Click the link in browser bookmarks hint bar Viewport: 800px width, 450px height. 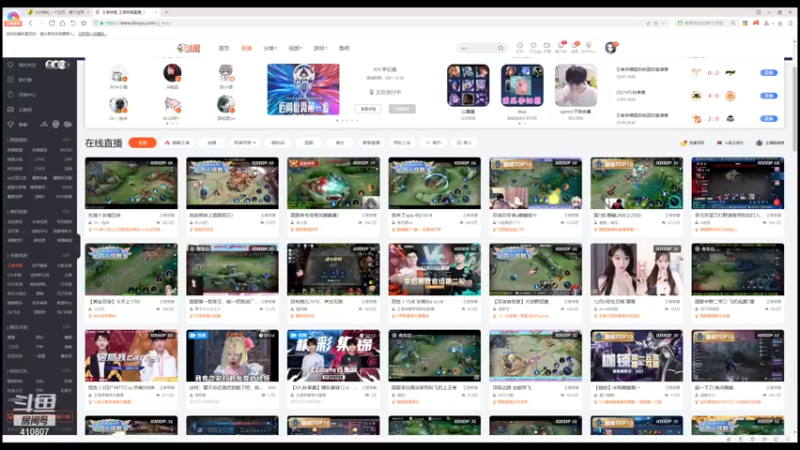[x=92, y=34]
